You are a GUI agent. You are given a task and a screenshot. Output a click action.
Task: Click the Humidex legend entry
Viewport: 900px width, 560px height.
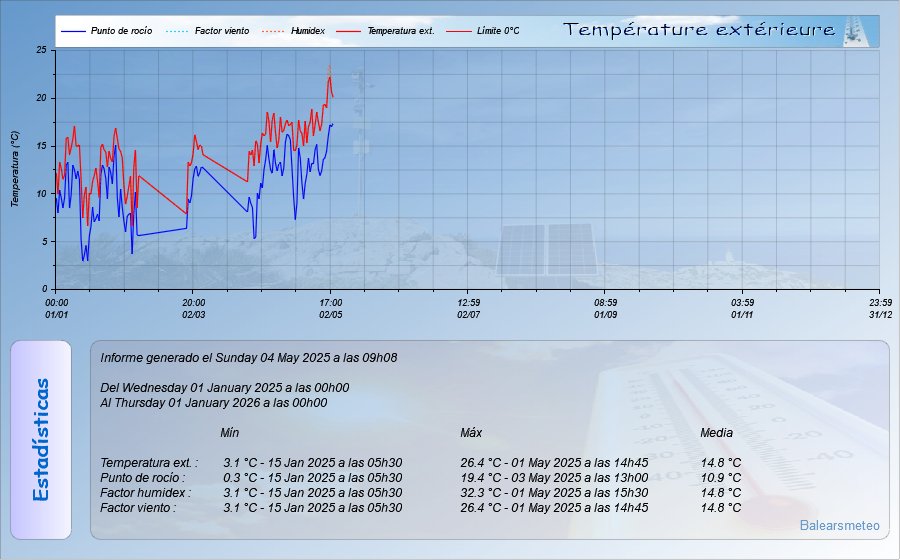point(293,31)
